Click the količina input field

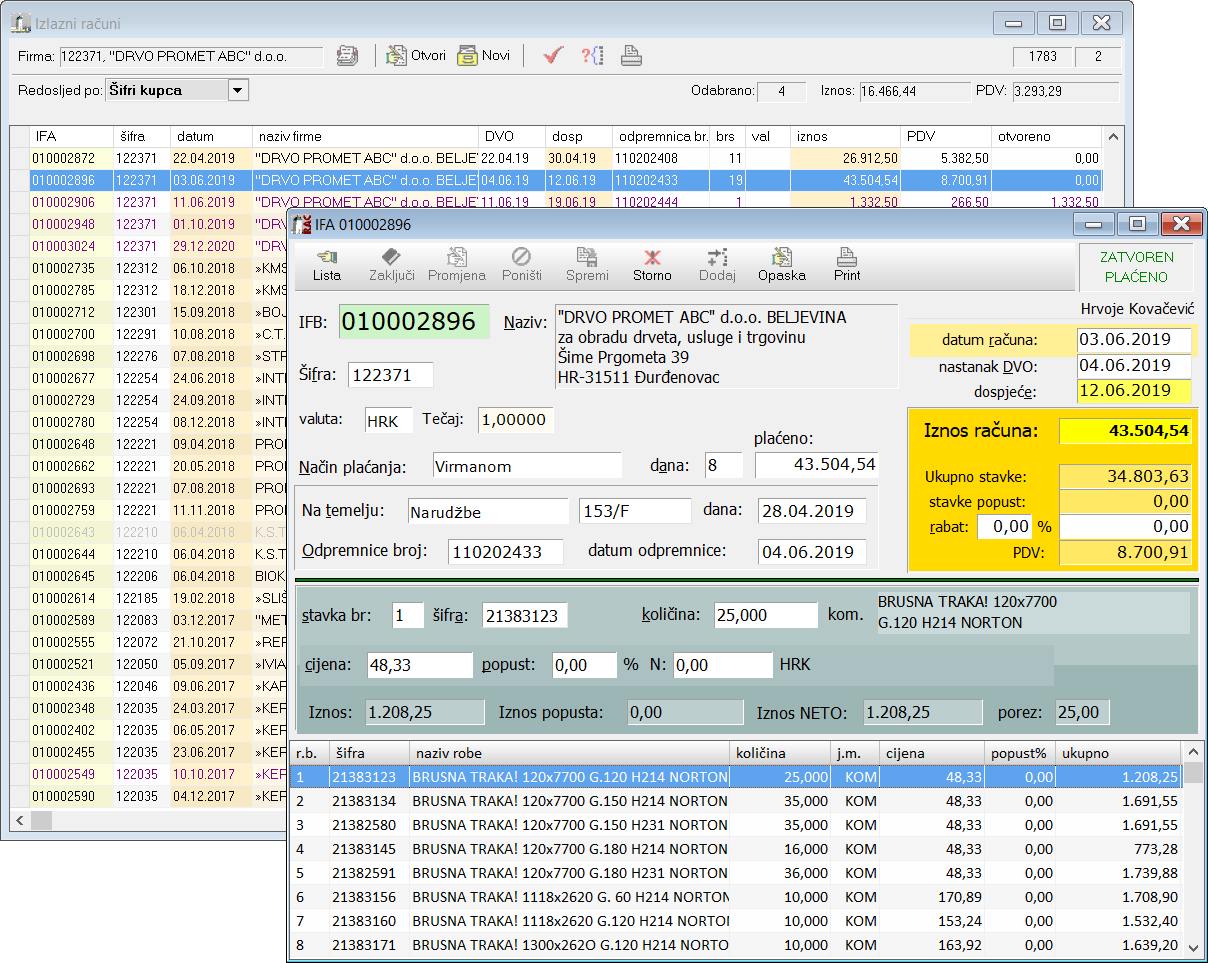point(765,615)
